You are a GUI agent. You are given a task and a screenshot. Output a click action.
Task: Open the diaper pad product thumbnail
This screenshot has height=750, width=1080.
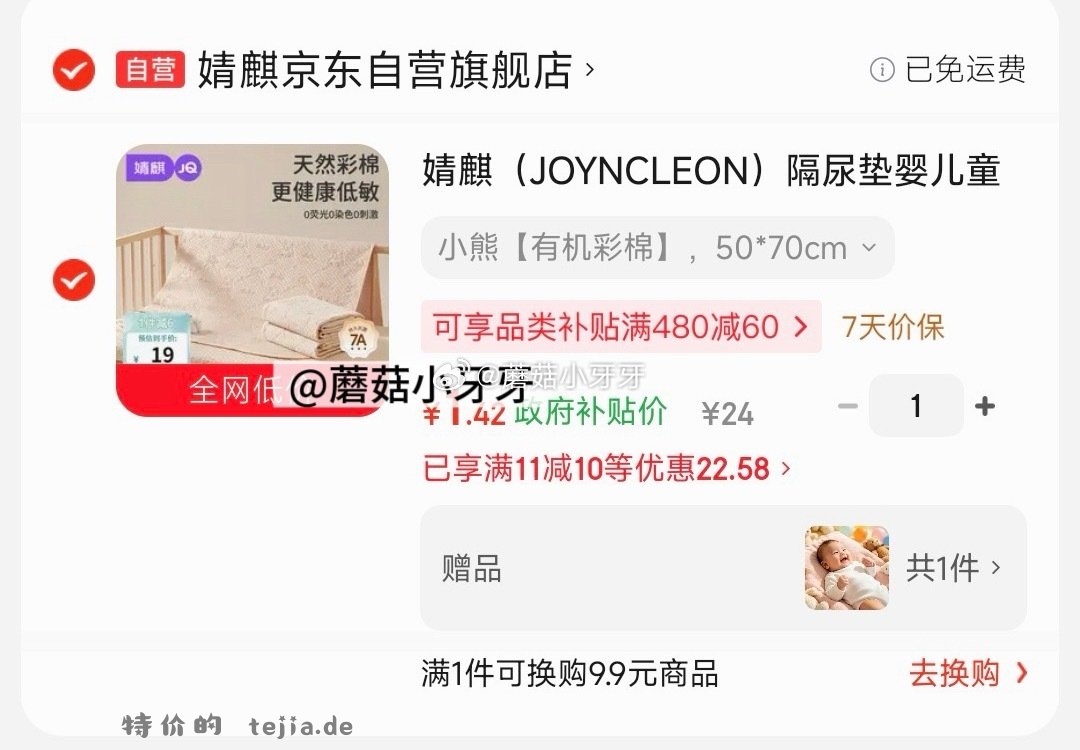252,280
